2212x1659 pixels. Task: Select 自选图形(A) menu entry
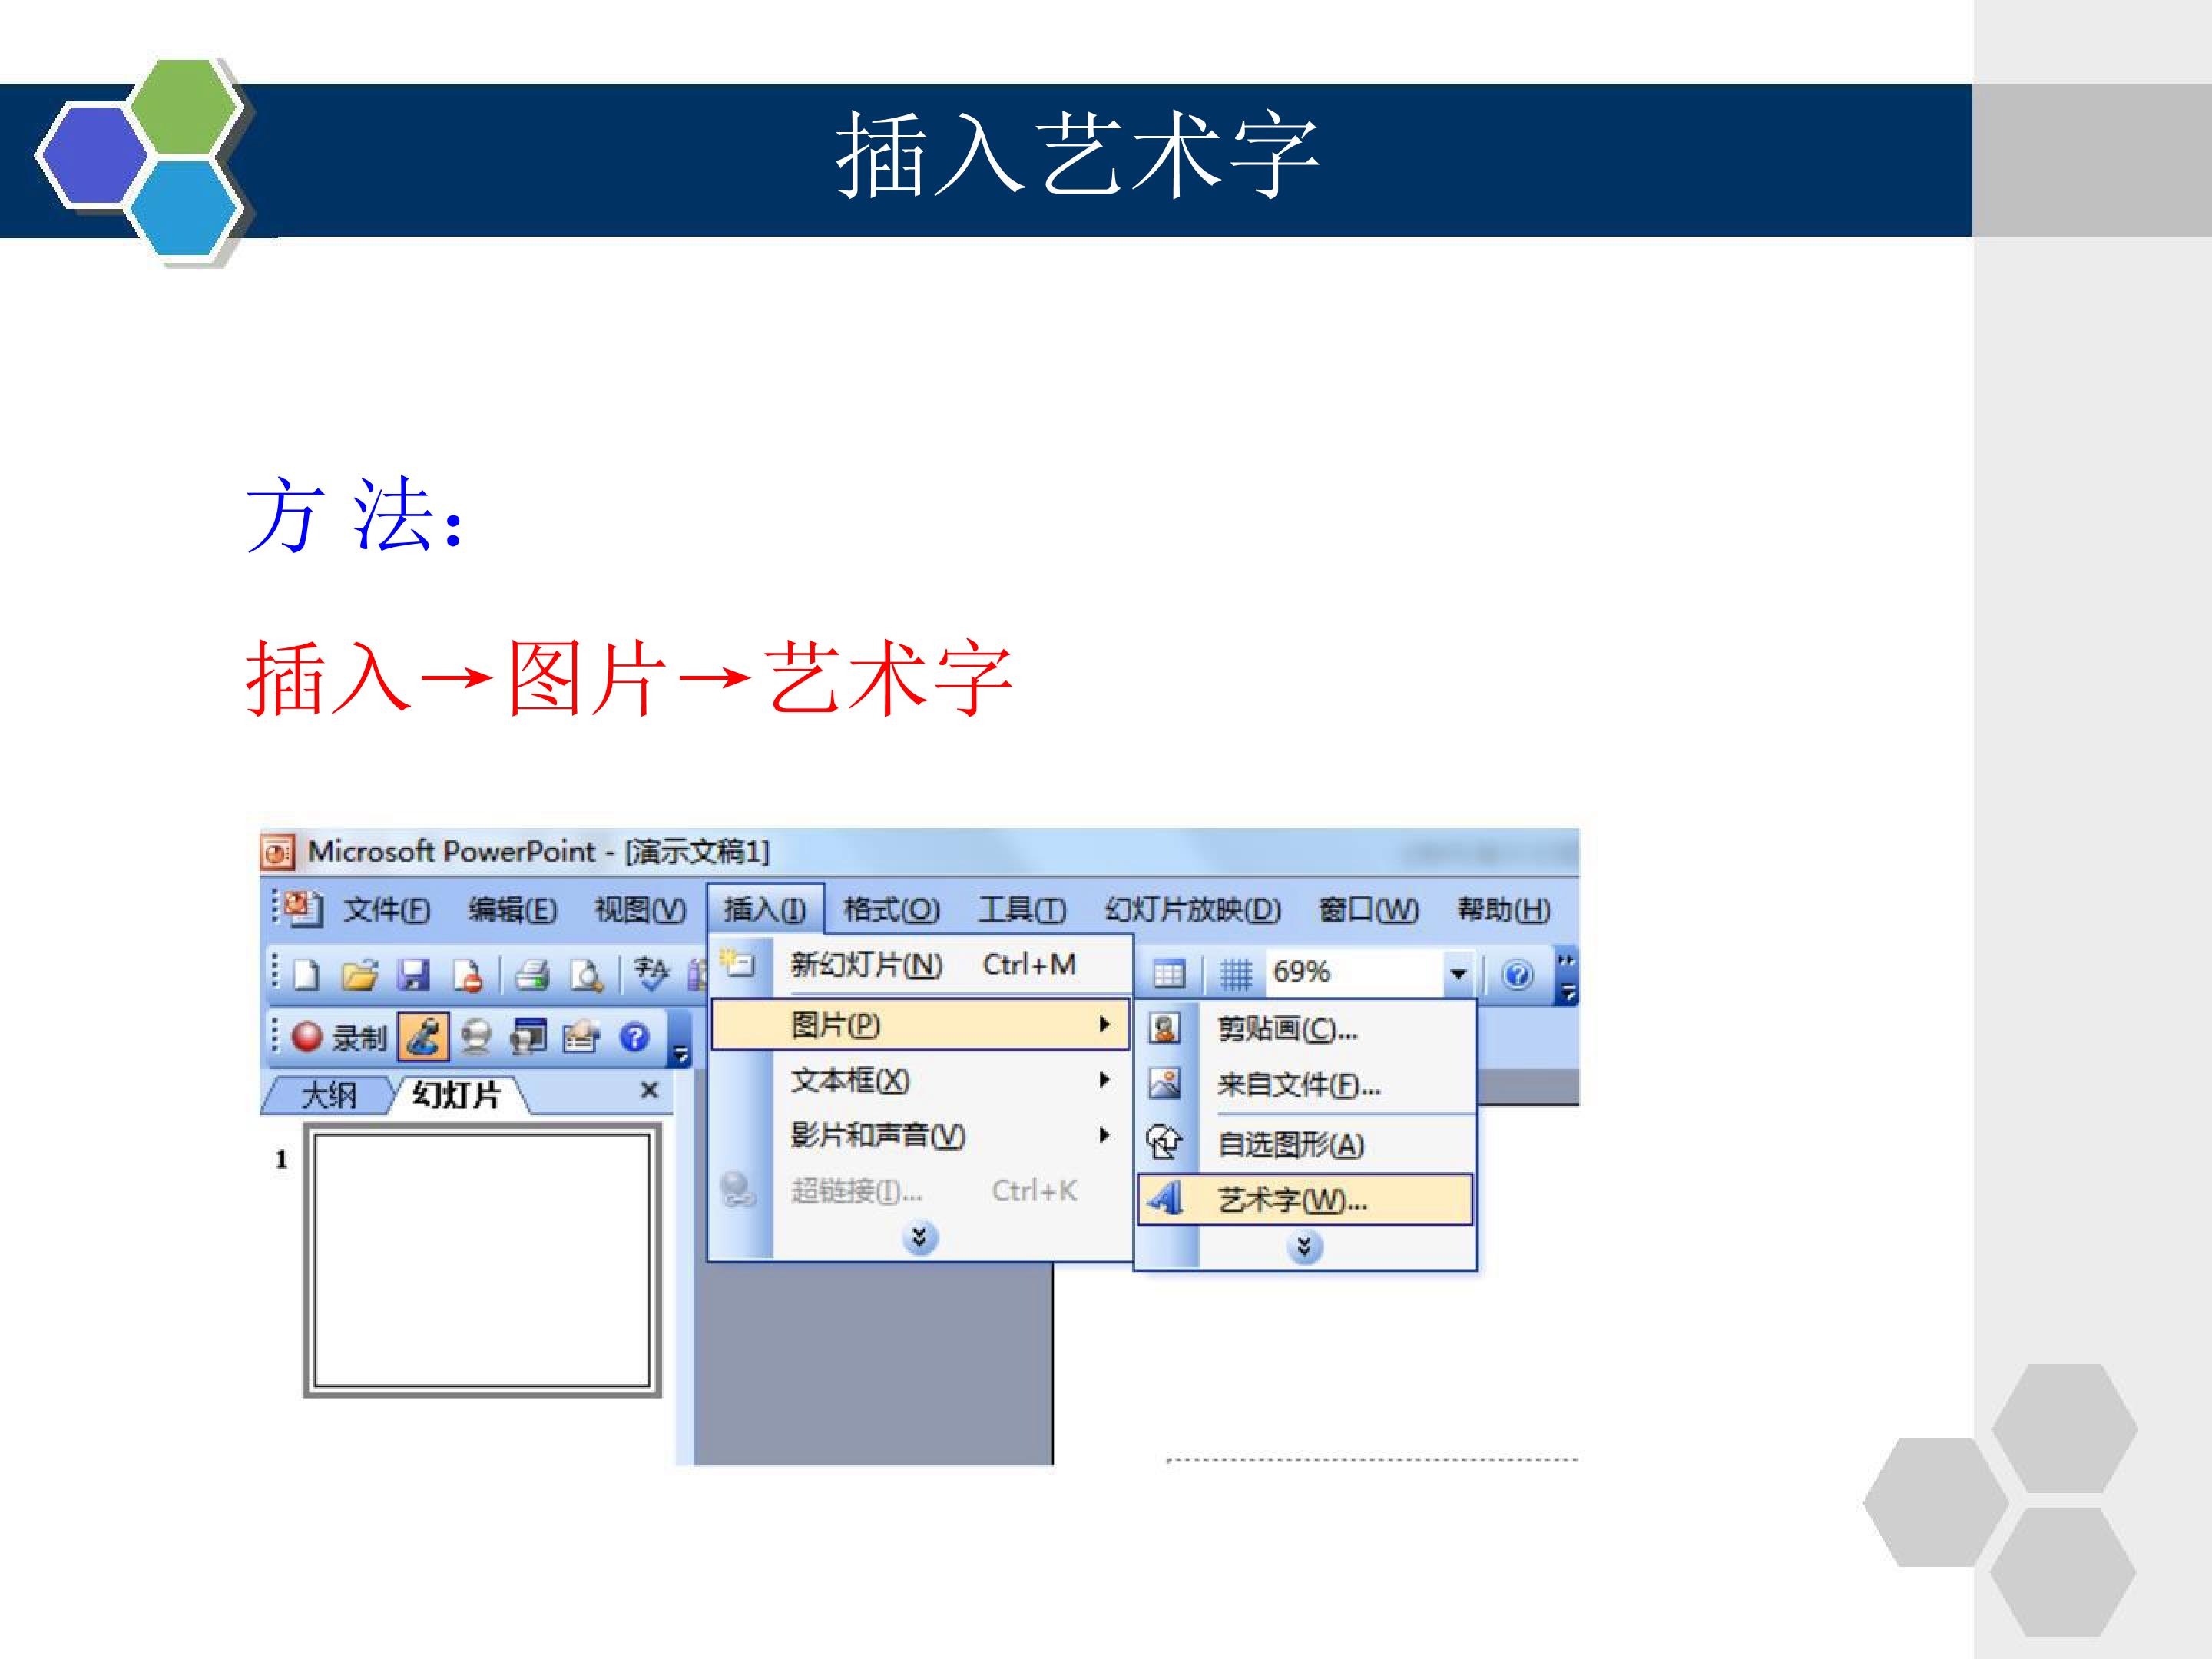1305,1144
